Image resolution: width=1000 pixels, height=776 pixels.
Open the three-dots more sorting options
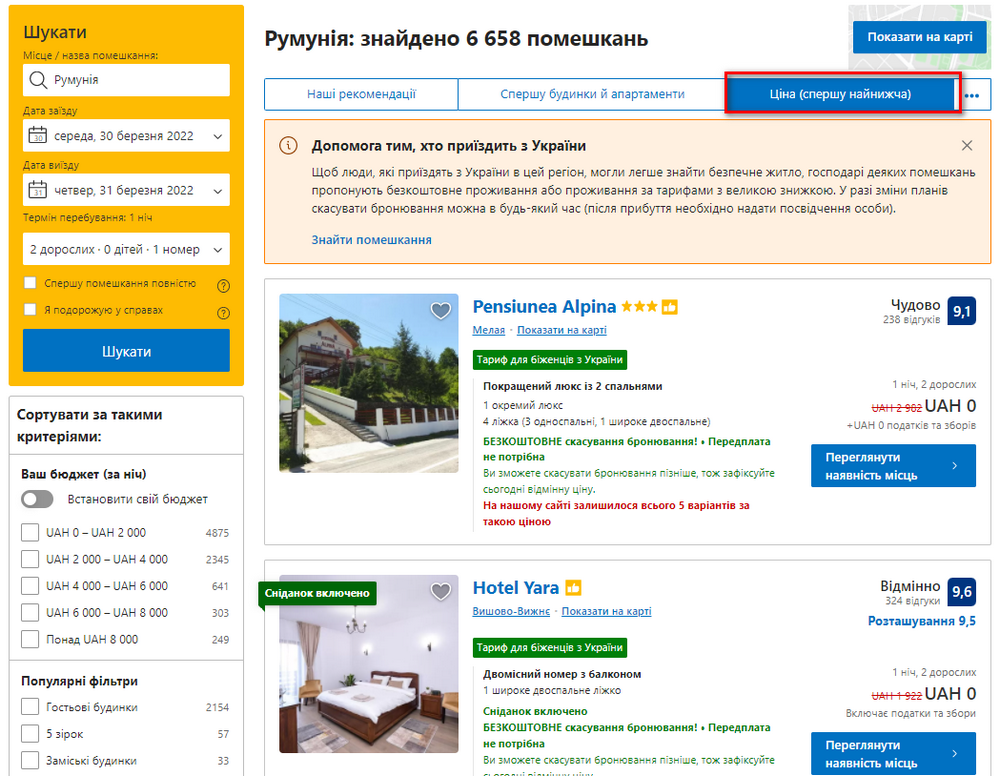[971, 95]
